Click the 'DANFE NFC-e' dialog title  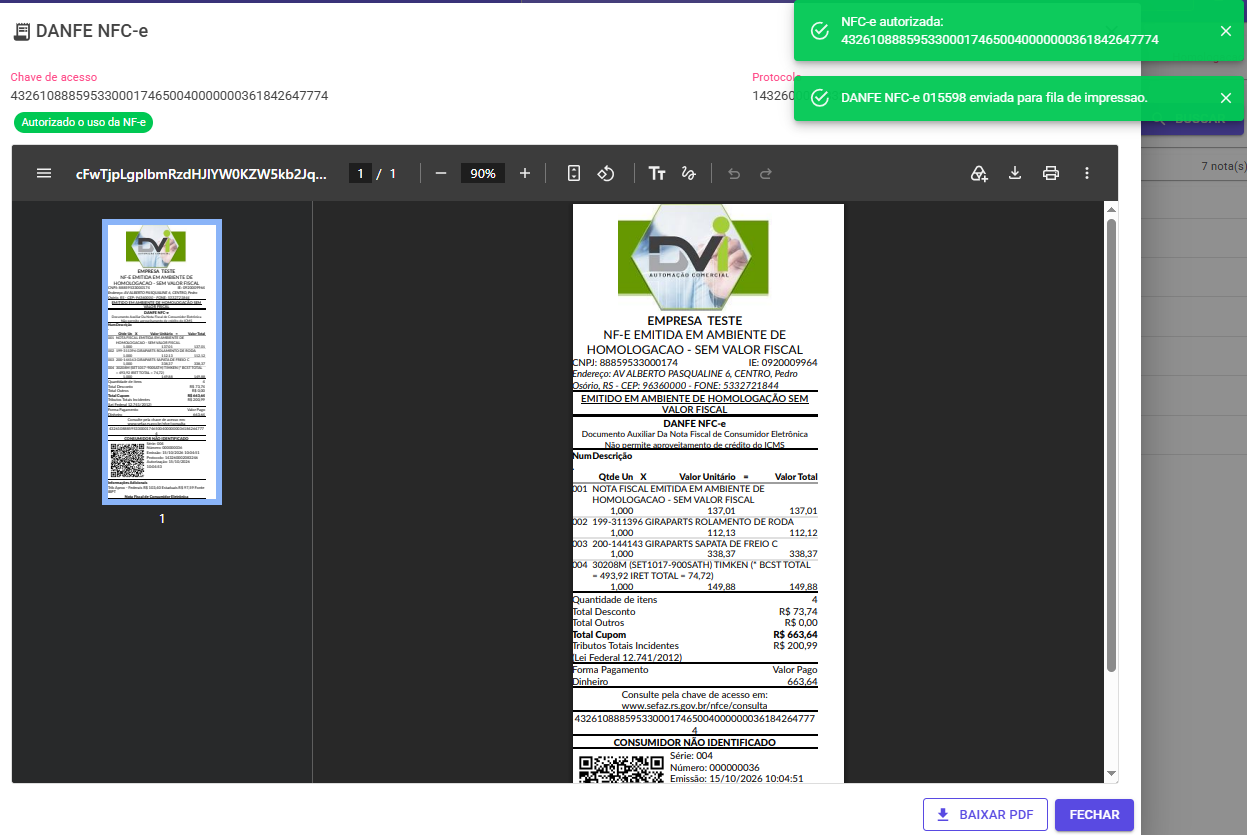(92, 31)
